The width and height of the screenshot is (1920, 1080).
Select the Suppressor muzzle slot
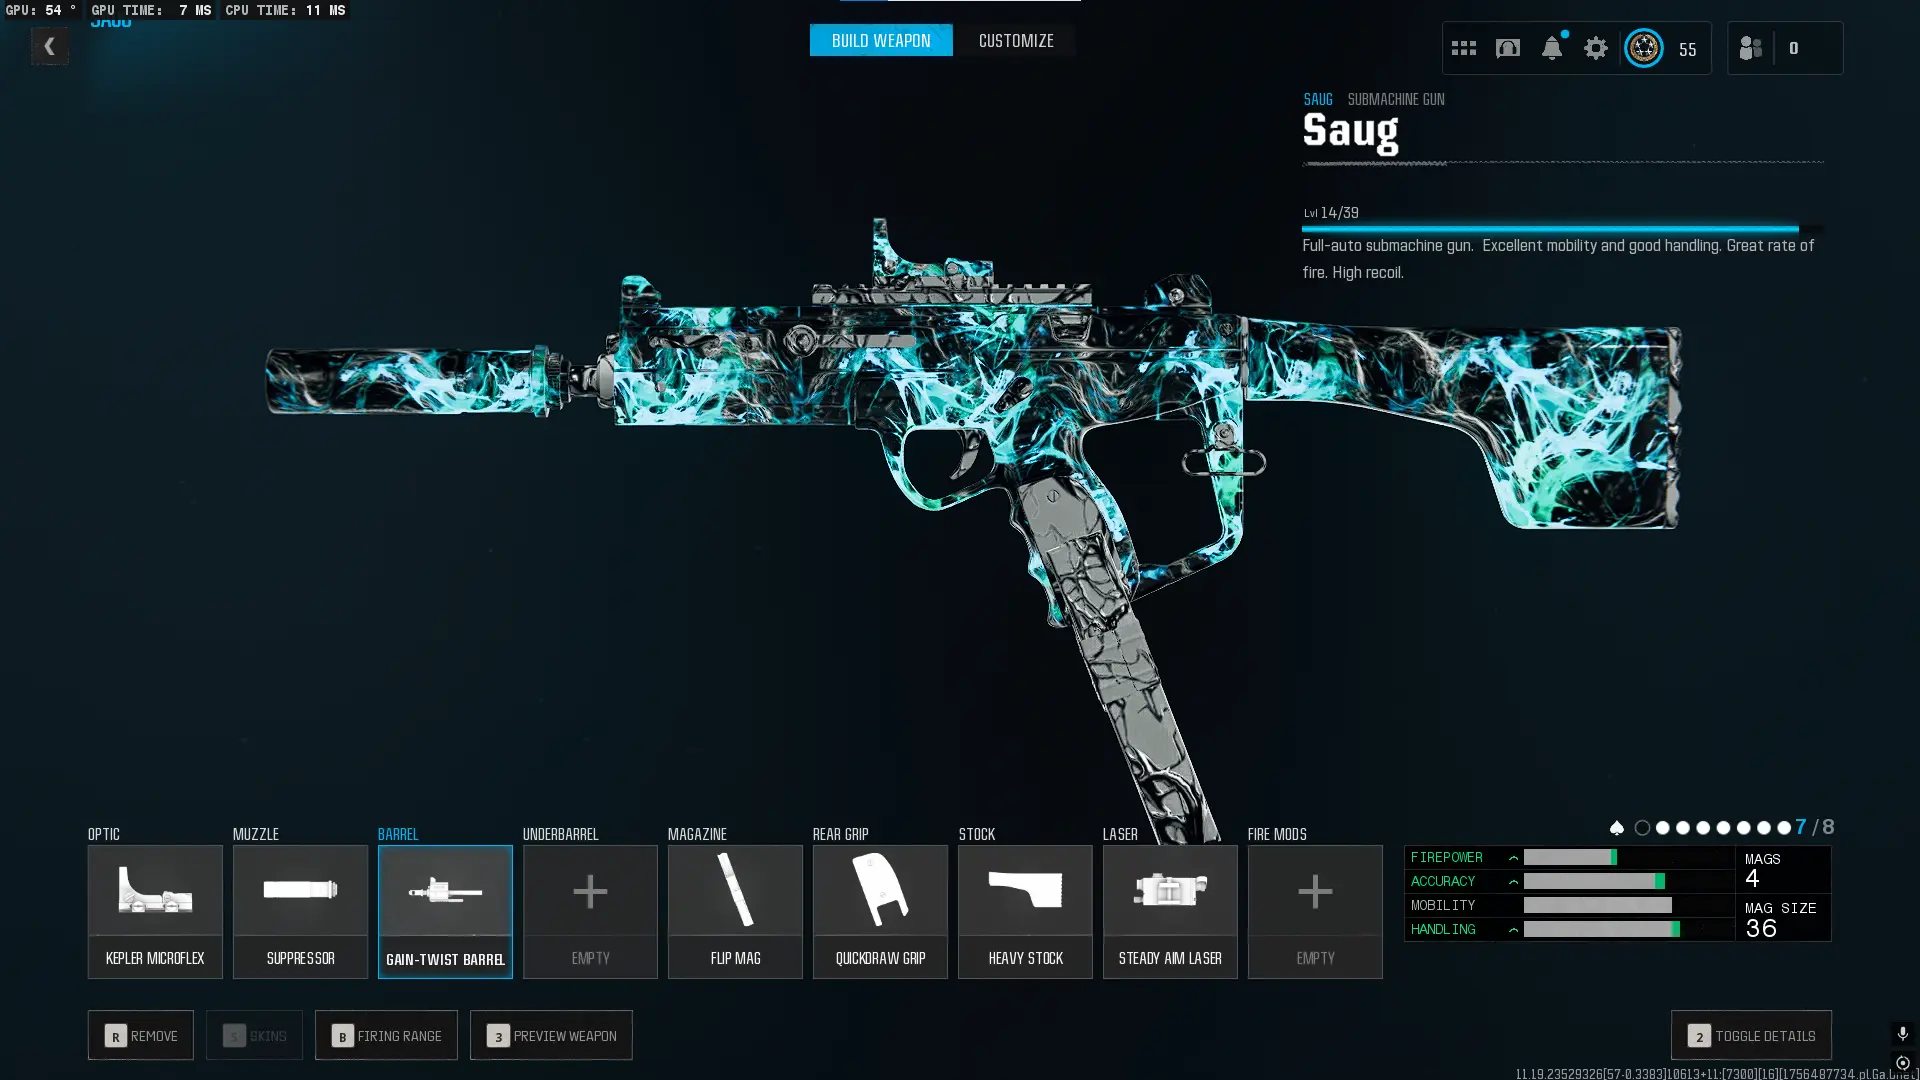(300, 911)
